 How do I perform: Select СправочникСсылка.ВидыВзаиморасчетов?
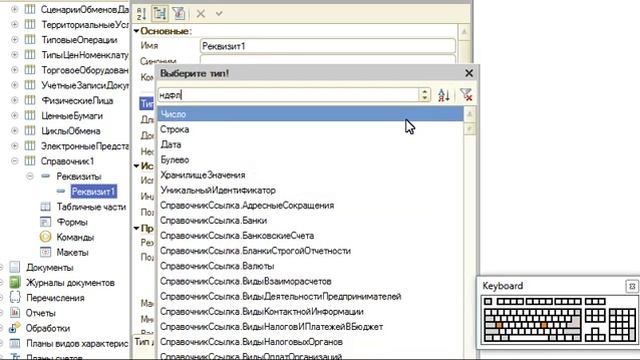pyautogui.click(x=310, y=281)
